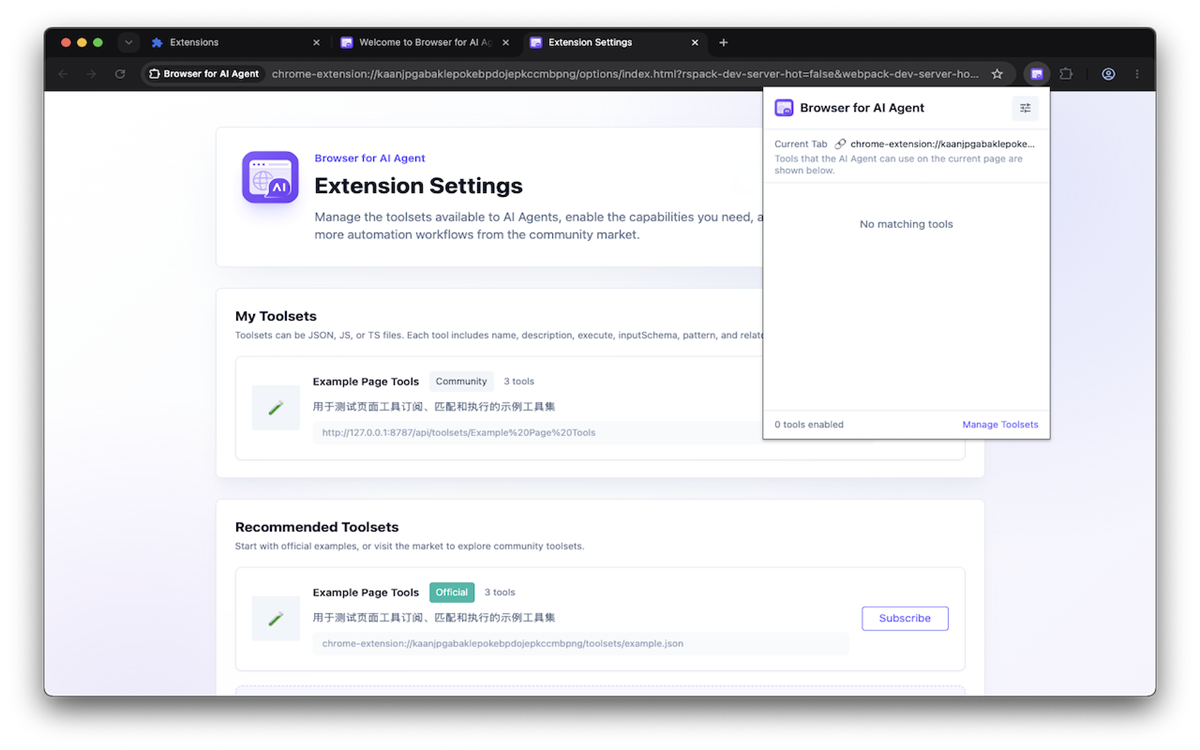This screenshot has width=1200, height=750.
Task: Click the address bar URL
Action: point(625,74)
